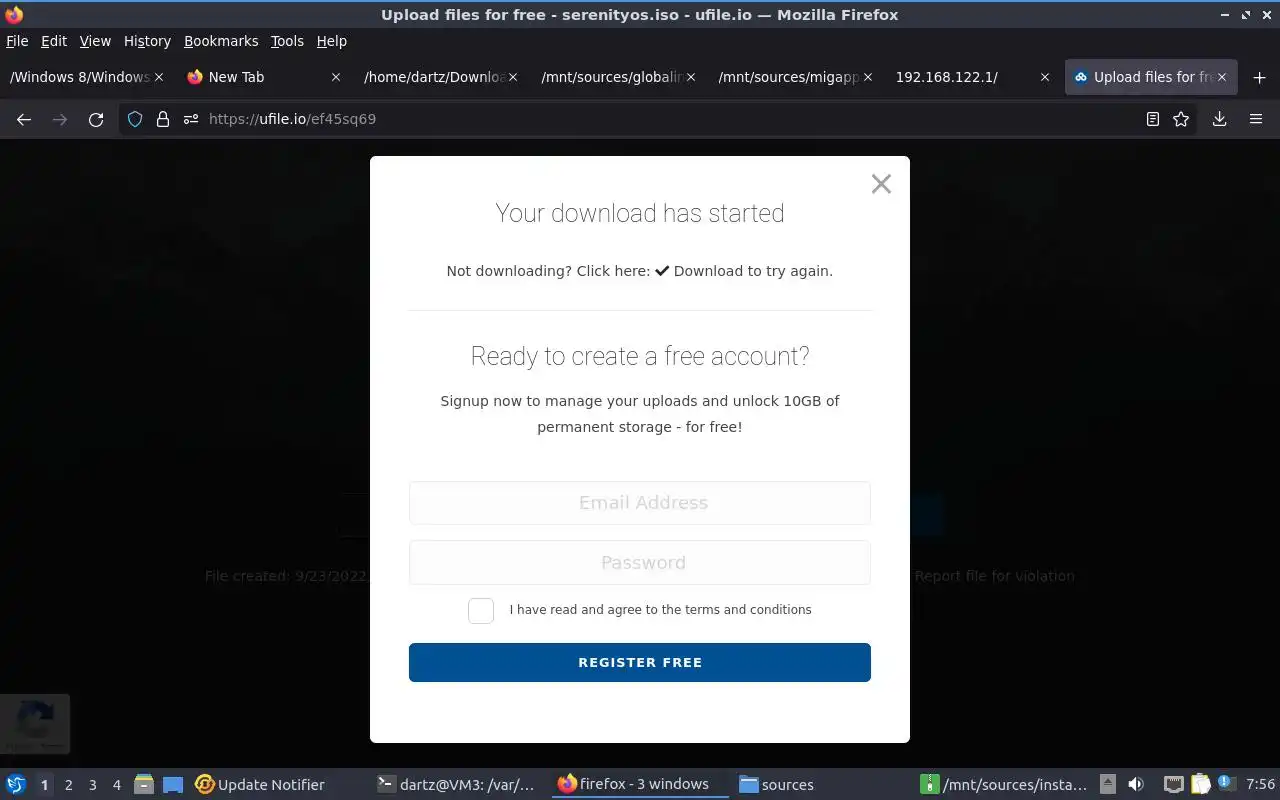Go back to previous page
Viewport: 1280px width, 800px height.
(x=24, y=119)
